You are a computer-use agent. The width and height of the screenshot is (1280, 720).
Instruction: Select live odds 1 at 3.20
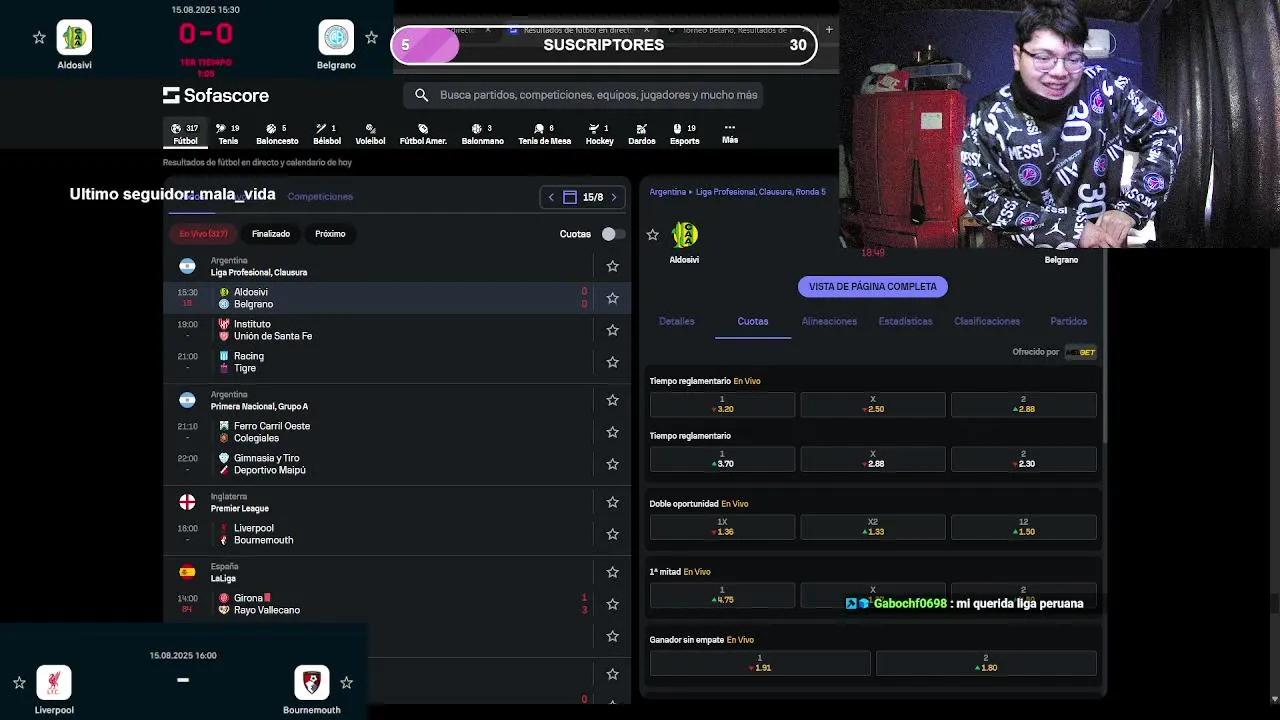click(722, 404)
